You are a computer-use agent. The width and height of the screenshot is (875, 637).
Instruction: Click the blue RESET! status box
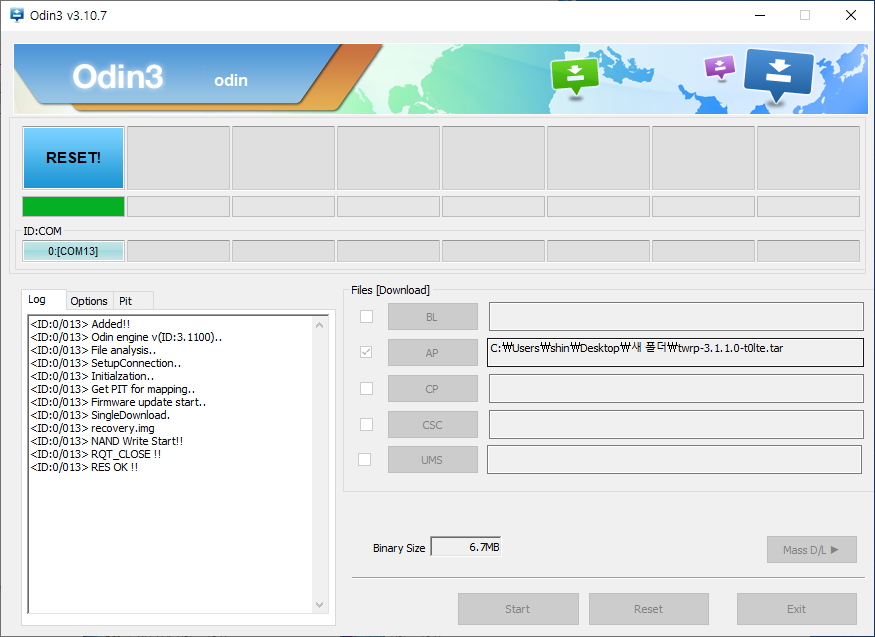[x=74, y=158]
